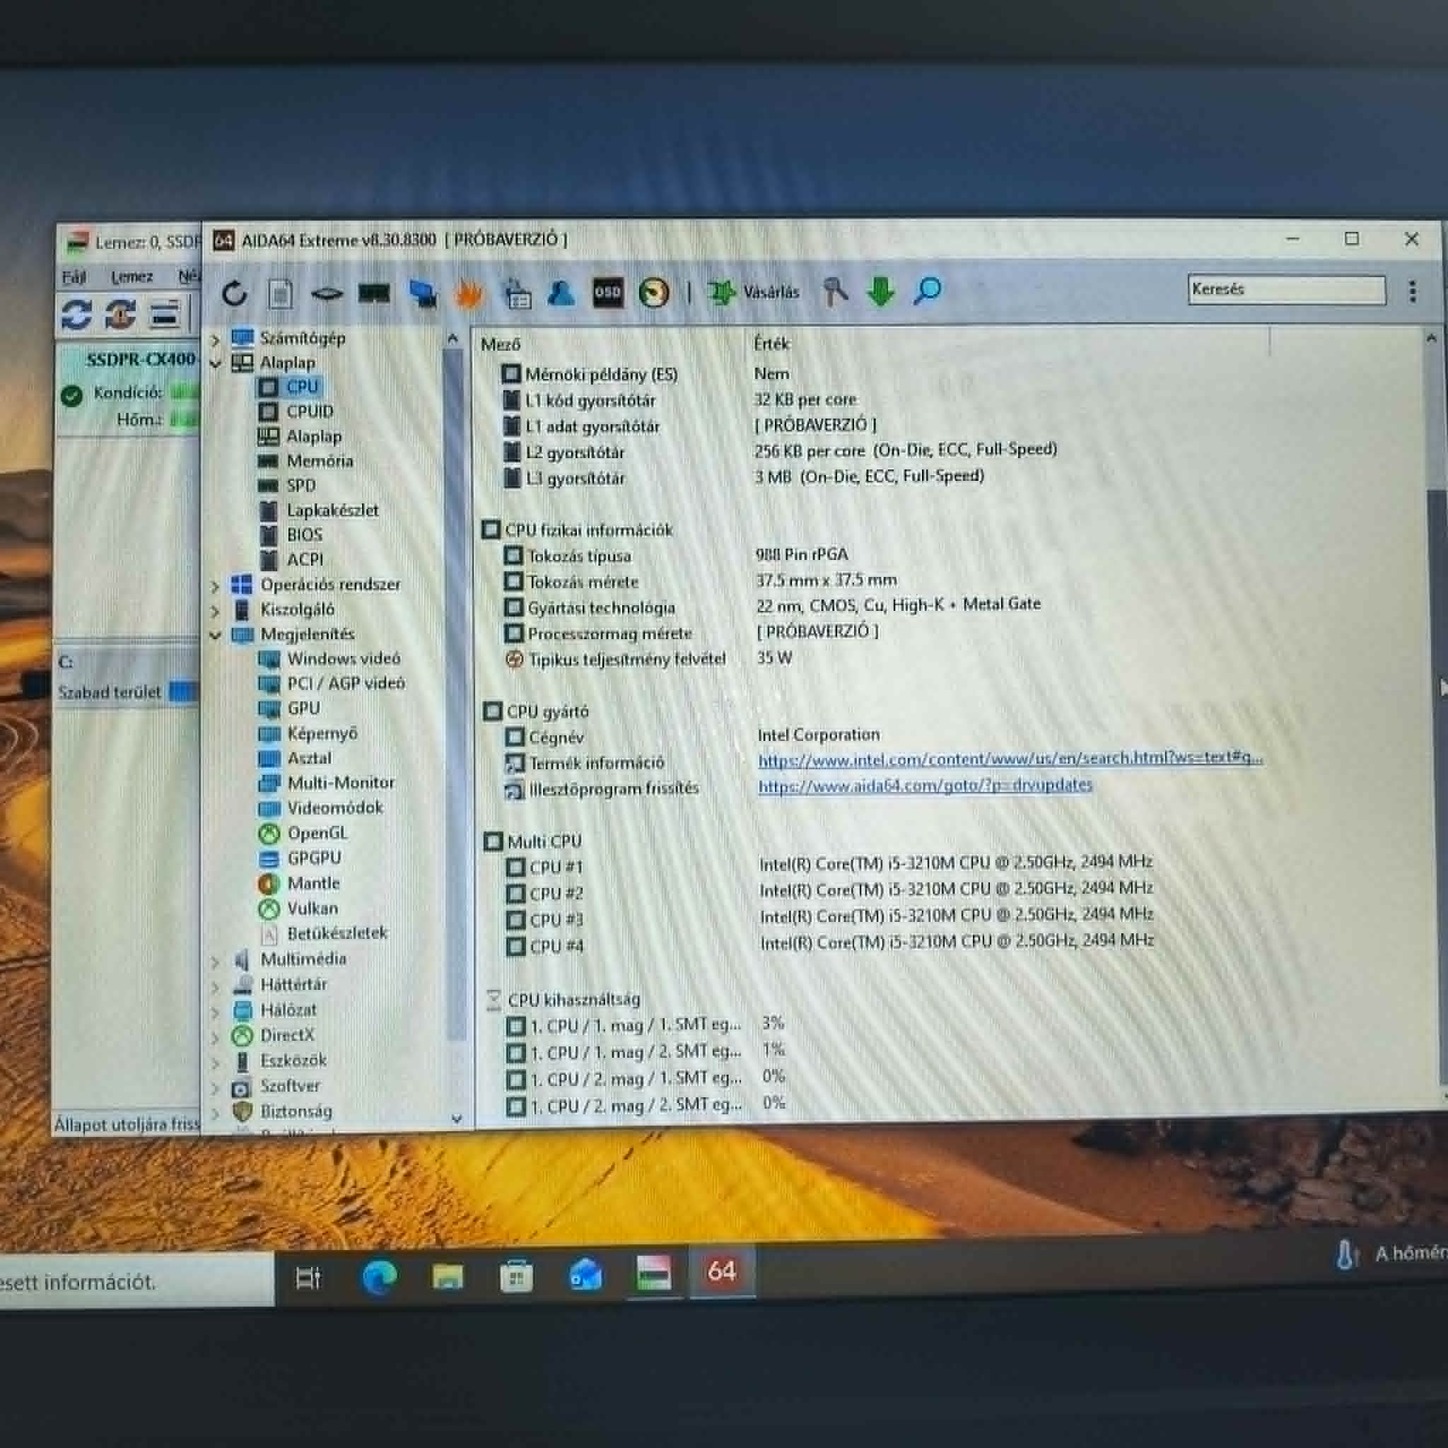The image size is (1448, 1448).
Task: Click the tree panel scroll-down arrow
Action: pyautogui.click(x=456, y=1119)
